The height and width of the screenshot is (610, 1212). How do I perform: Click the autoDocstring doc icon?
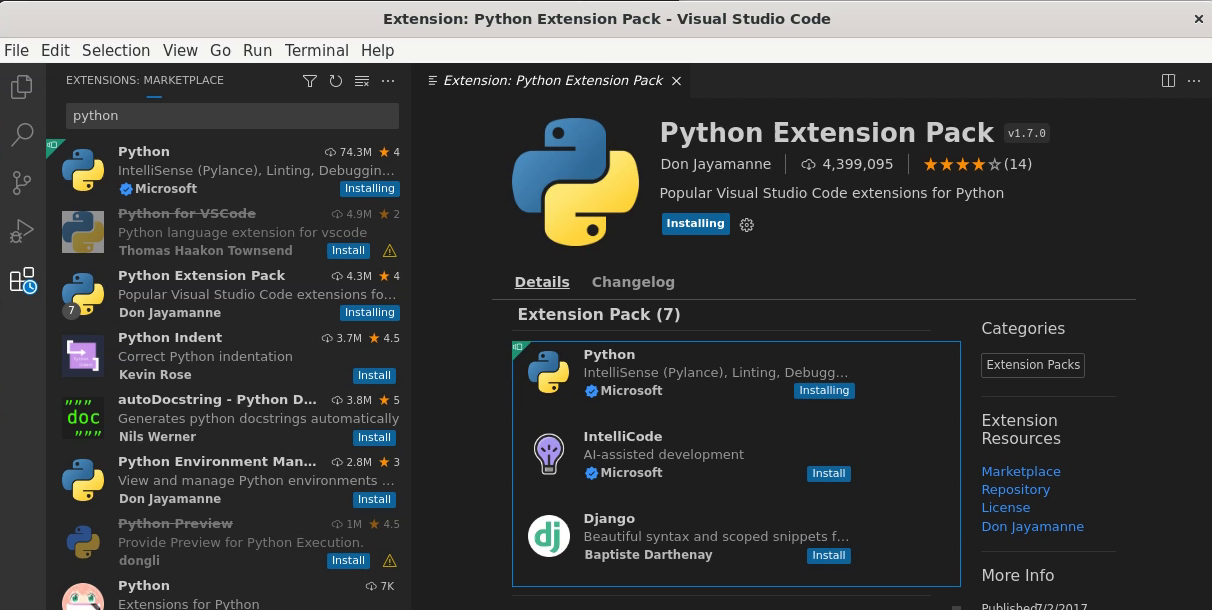point(83,418)
